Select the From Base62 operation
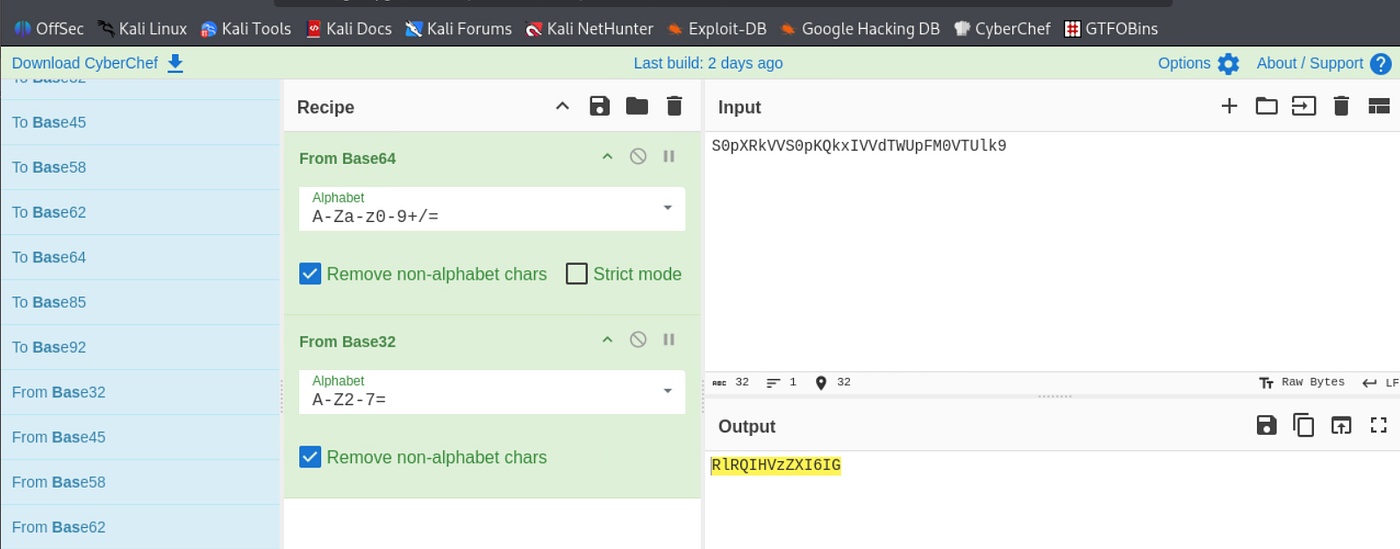 click(x=140, y=527)
